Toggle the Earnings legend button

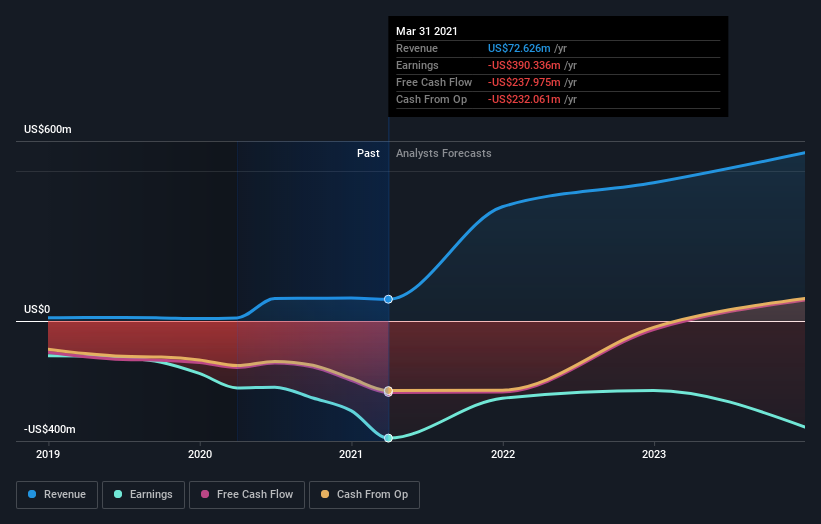[x=143, y=495]
